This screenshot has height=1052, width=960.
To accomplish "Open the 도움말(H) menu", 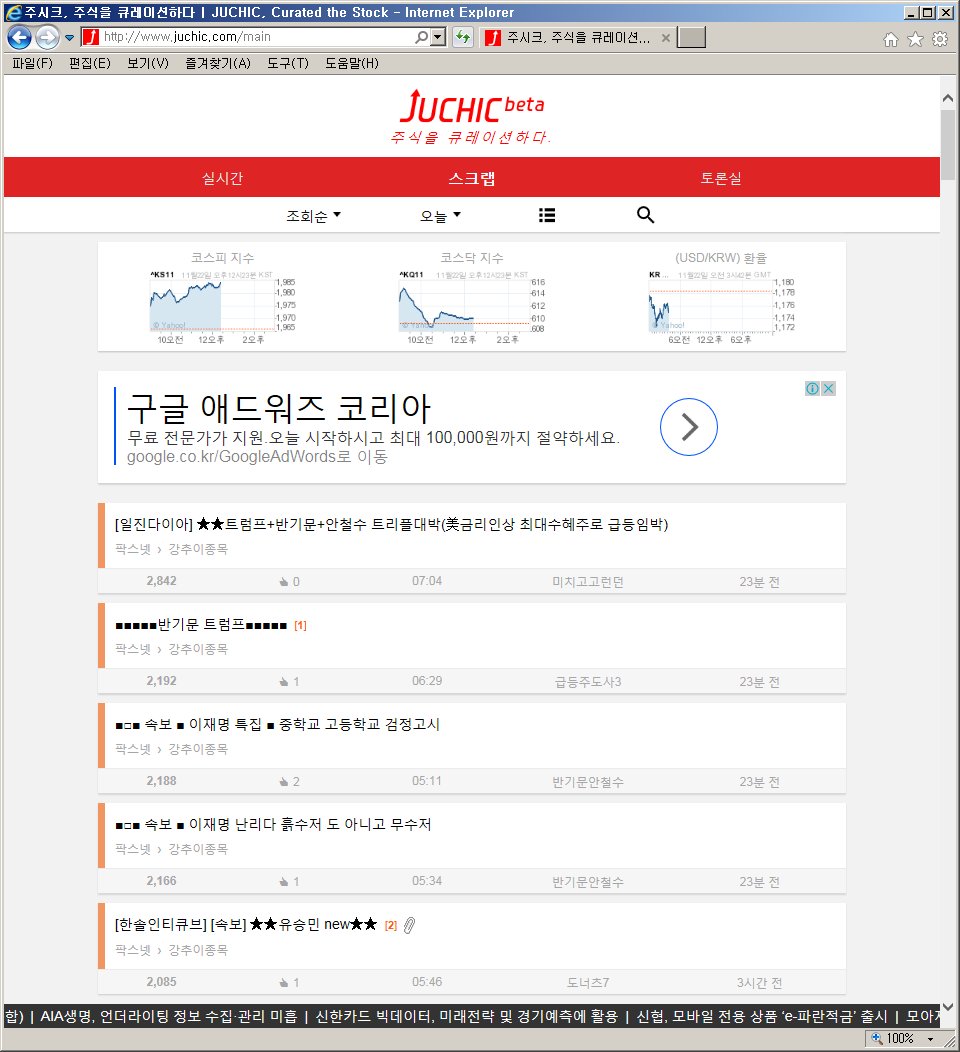I will point(352,63).
